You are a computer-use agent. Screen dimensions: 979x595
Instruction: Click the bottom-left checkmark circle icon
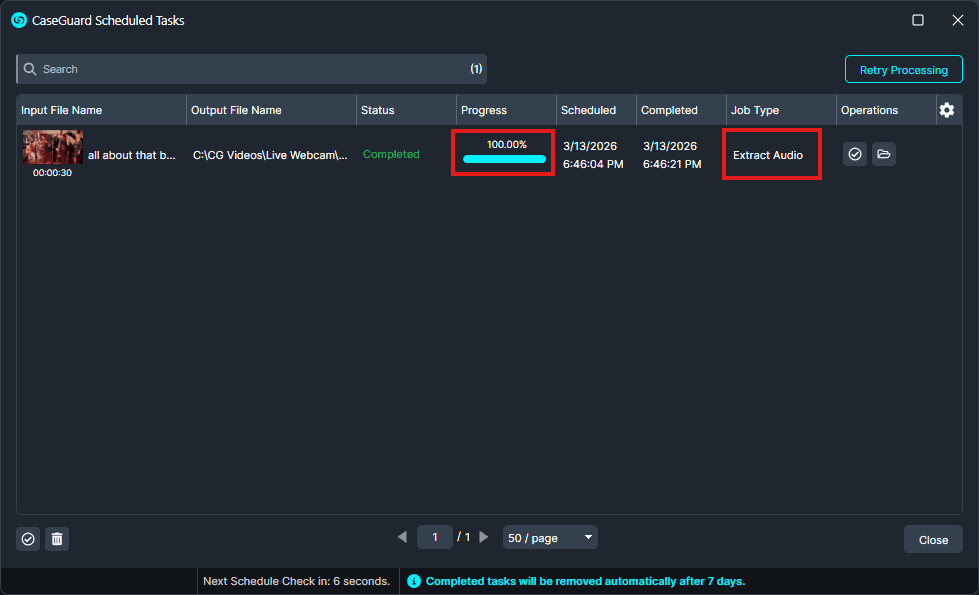click(28, 539)
